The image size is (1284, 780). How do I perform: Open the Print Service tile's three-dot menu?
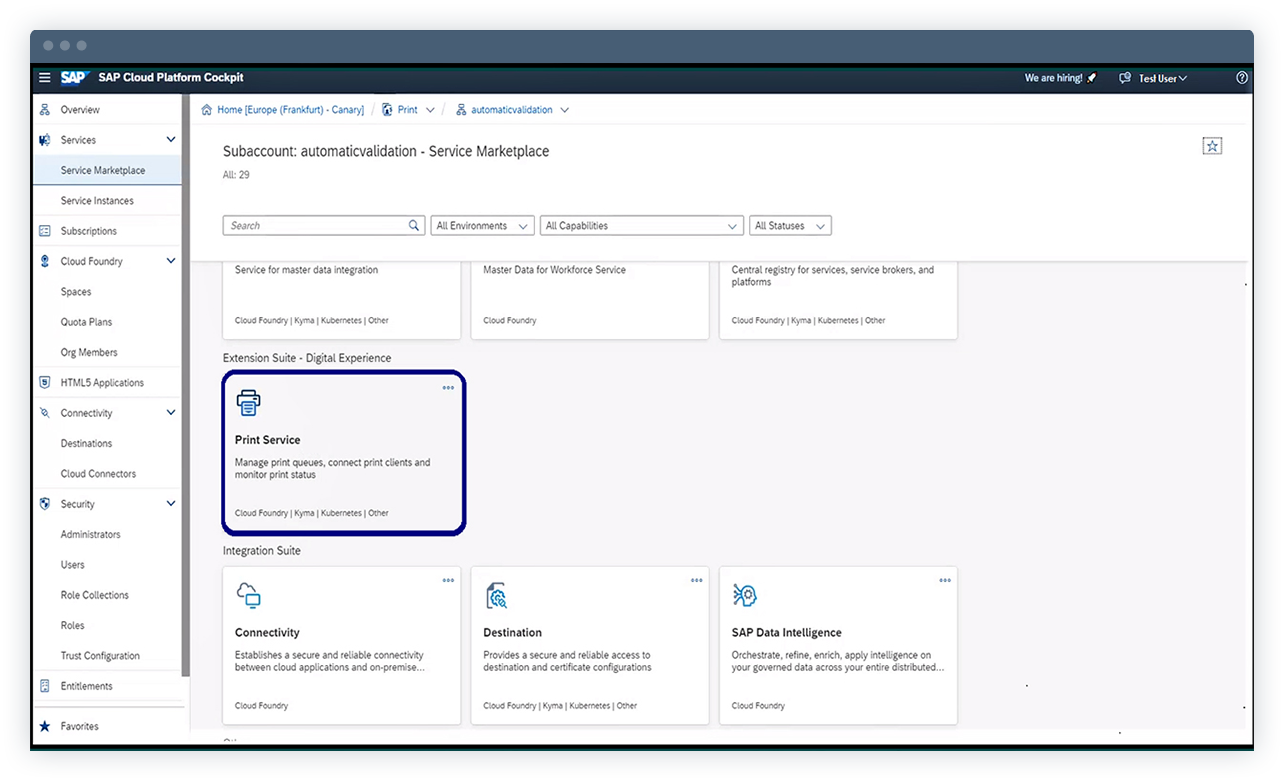click(448, 388)
